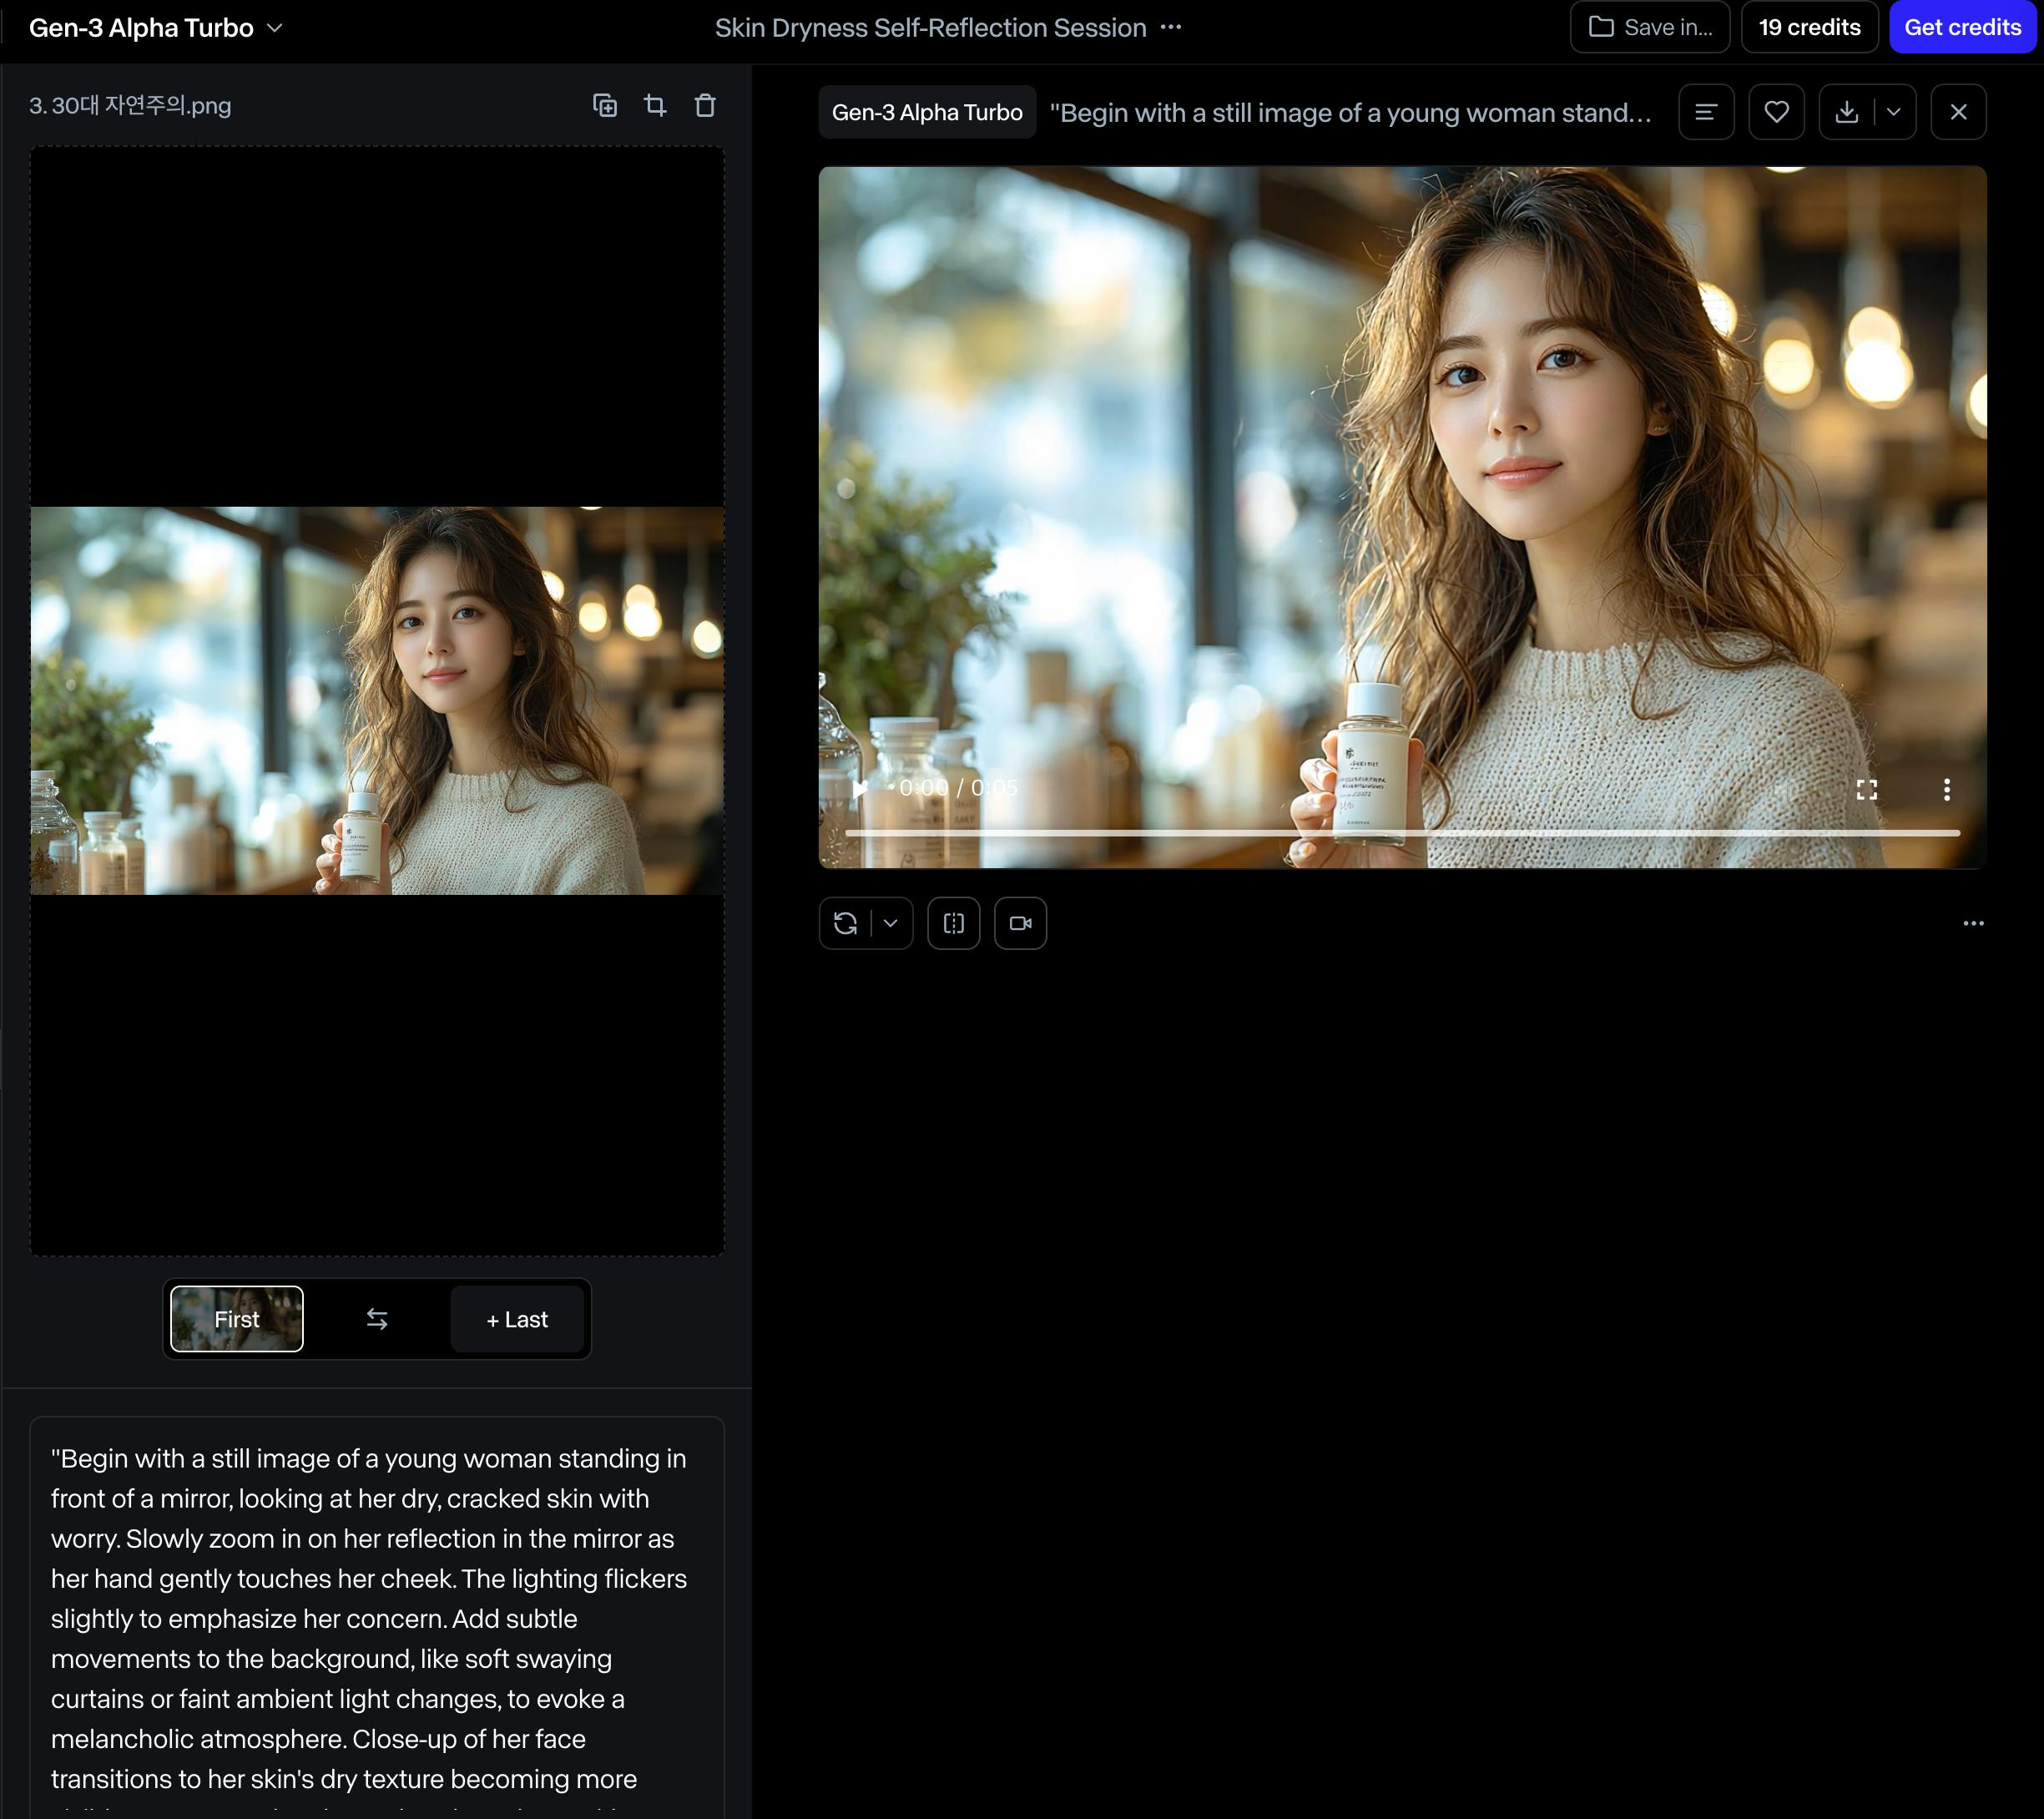The image size is (2044, 1819).
Task: Swap first and last frame
Action: [377, 1319]
